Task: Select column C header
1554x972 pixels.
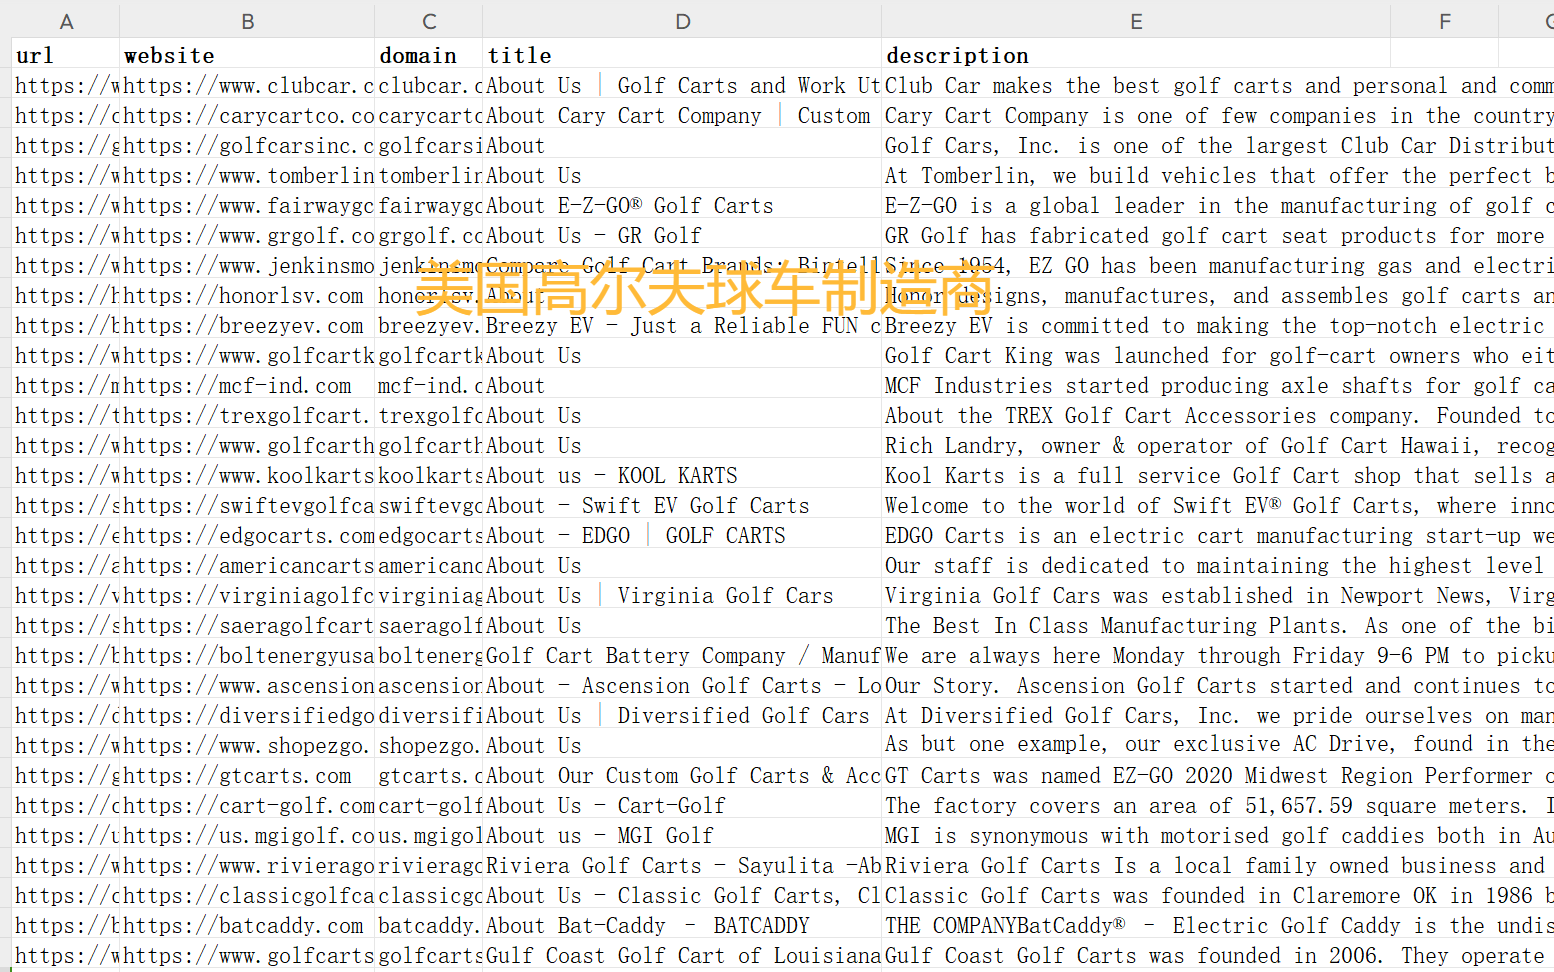Action: coord(429,21)
